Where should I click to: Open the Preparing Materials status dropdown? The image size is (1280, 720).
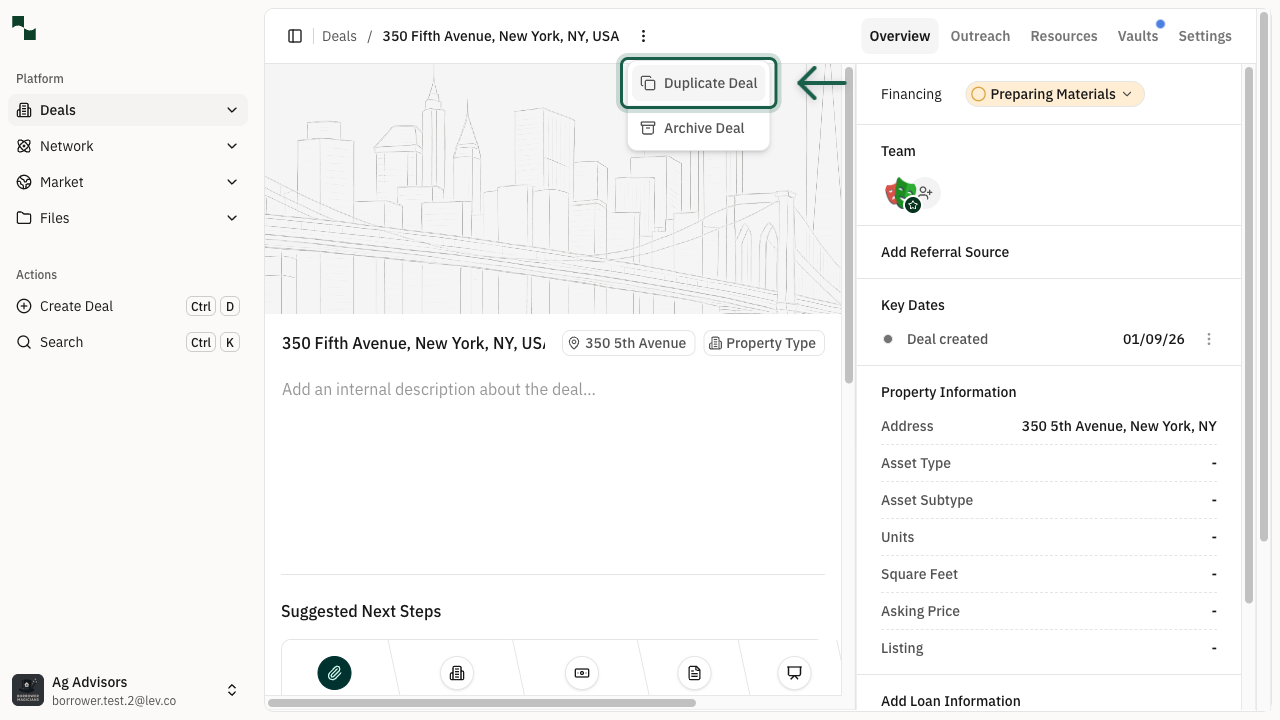[1054, 94]
